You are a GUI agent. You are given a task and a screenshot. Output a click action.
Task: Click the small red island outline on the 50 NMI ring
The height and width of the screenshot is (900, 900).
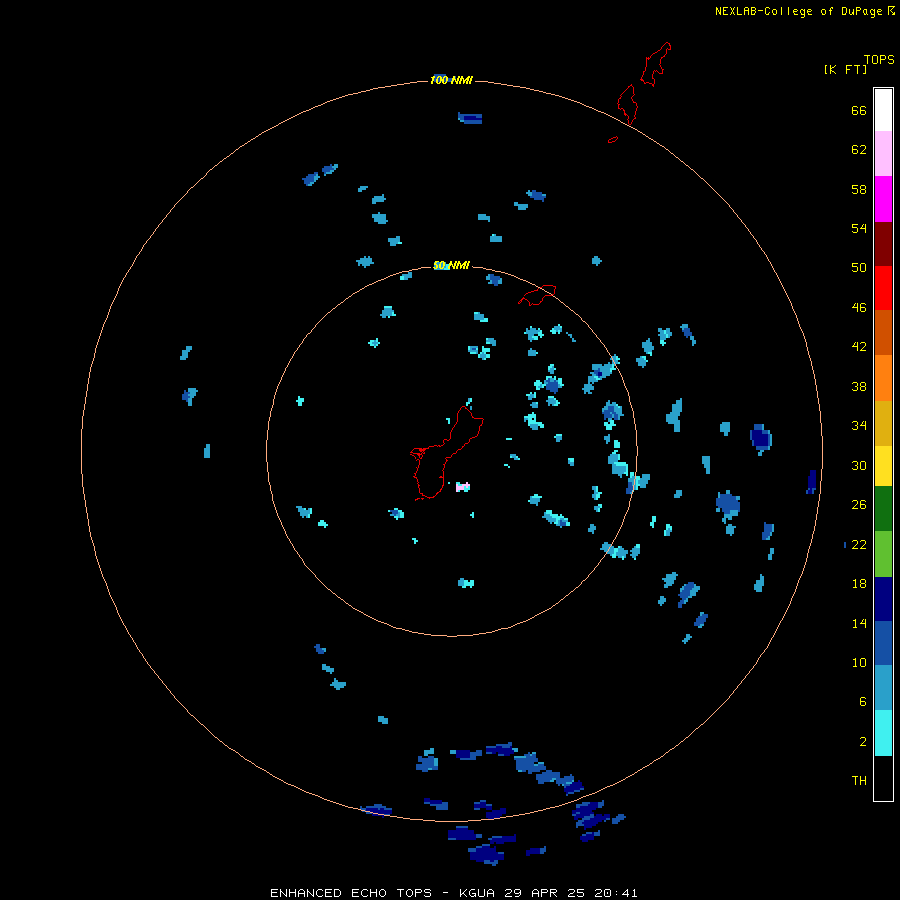point(537,295)
